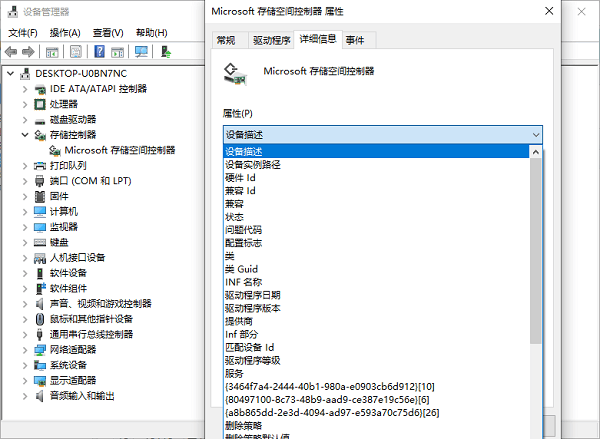Click the 打印队列 printer icon
Viewport: 600px width, 439px height.
[x=40, y=166]
